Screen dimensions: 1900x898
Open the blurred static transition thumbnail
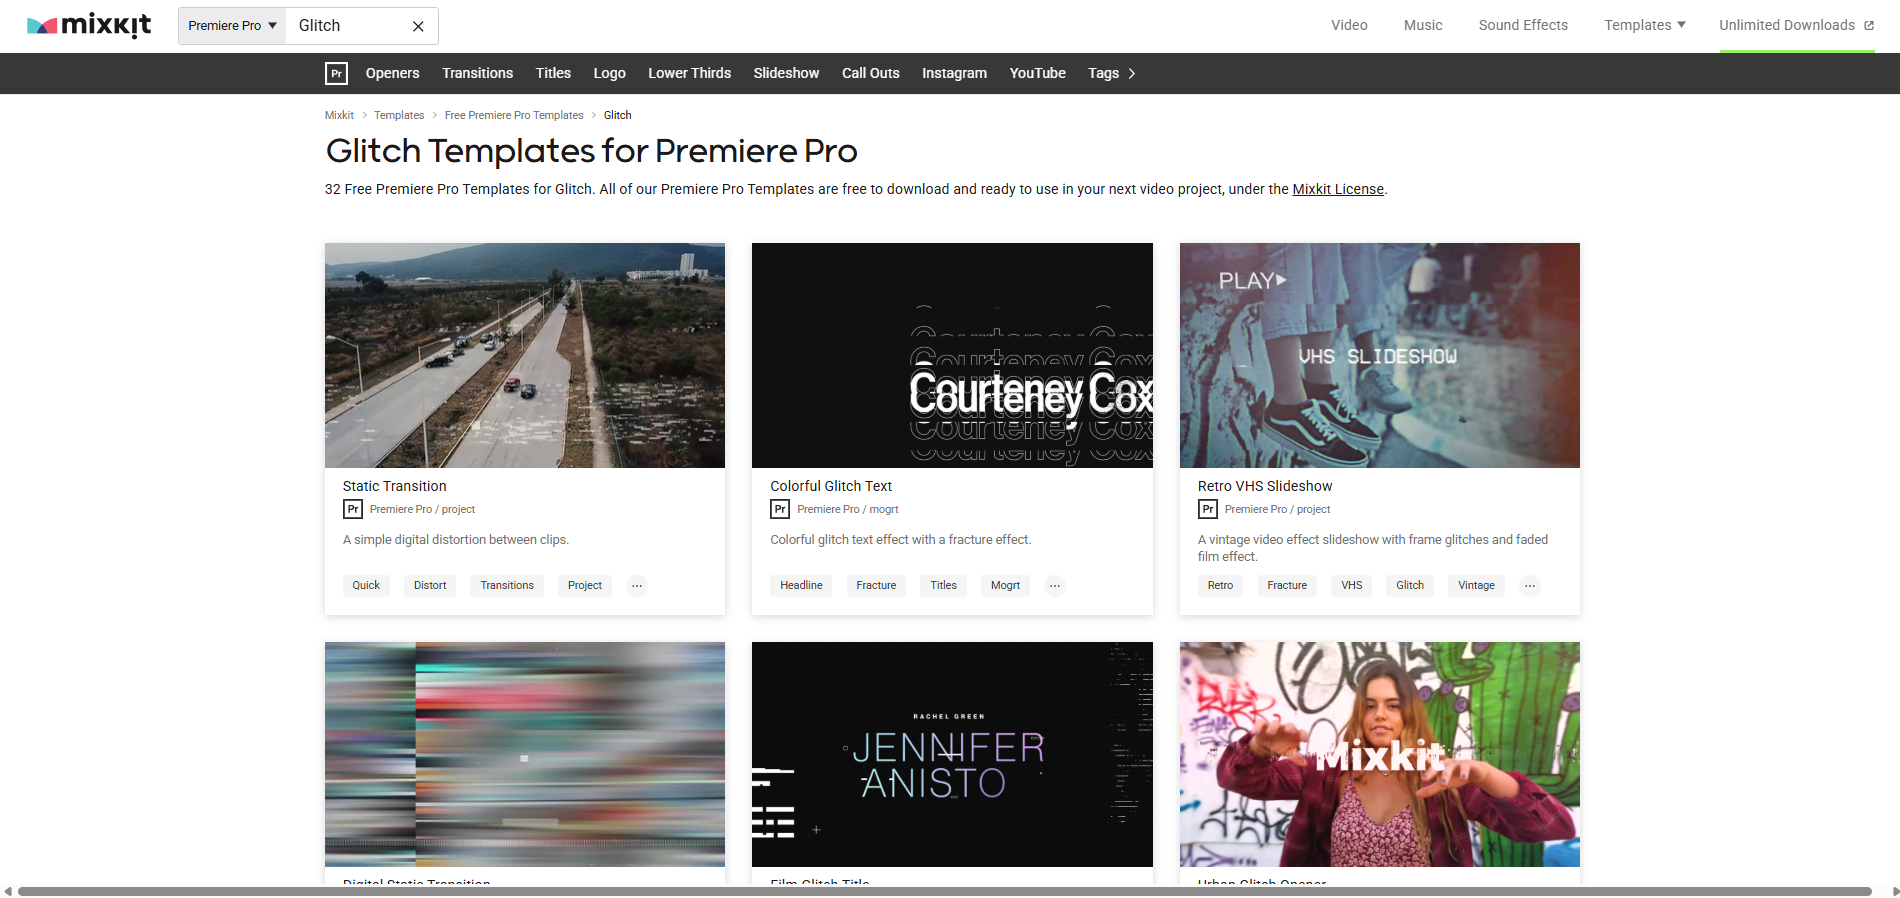pos(525,754)
